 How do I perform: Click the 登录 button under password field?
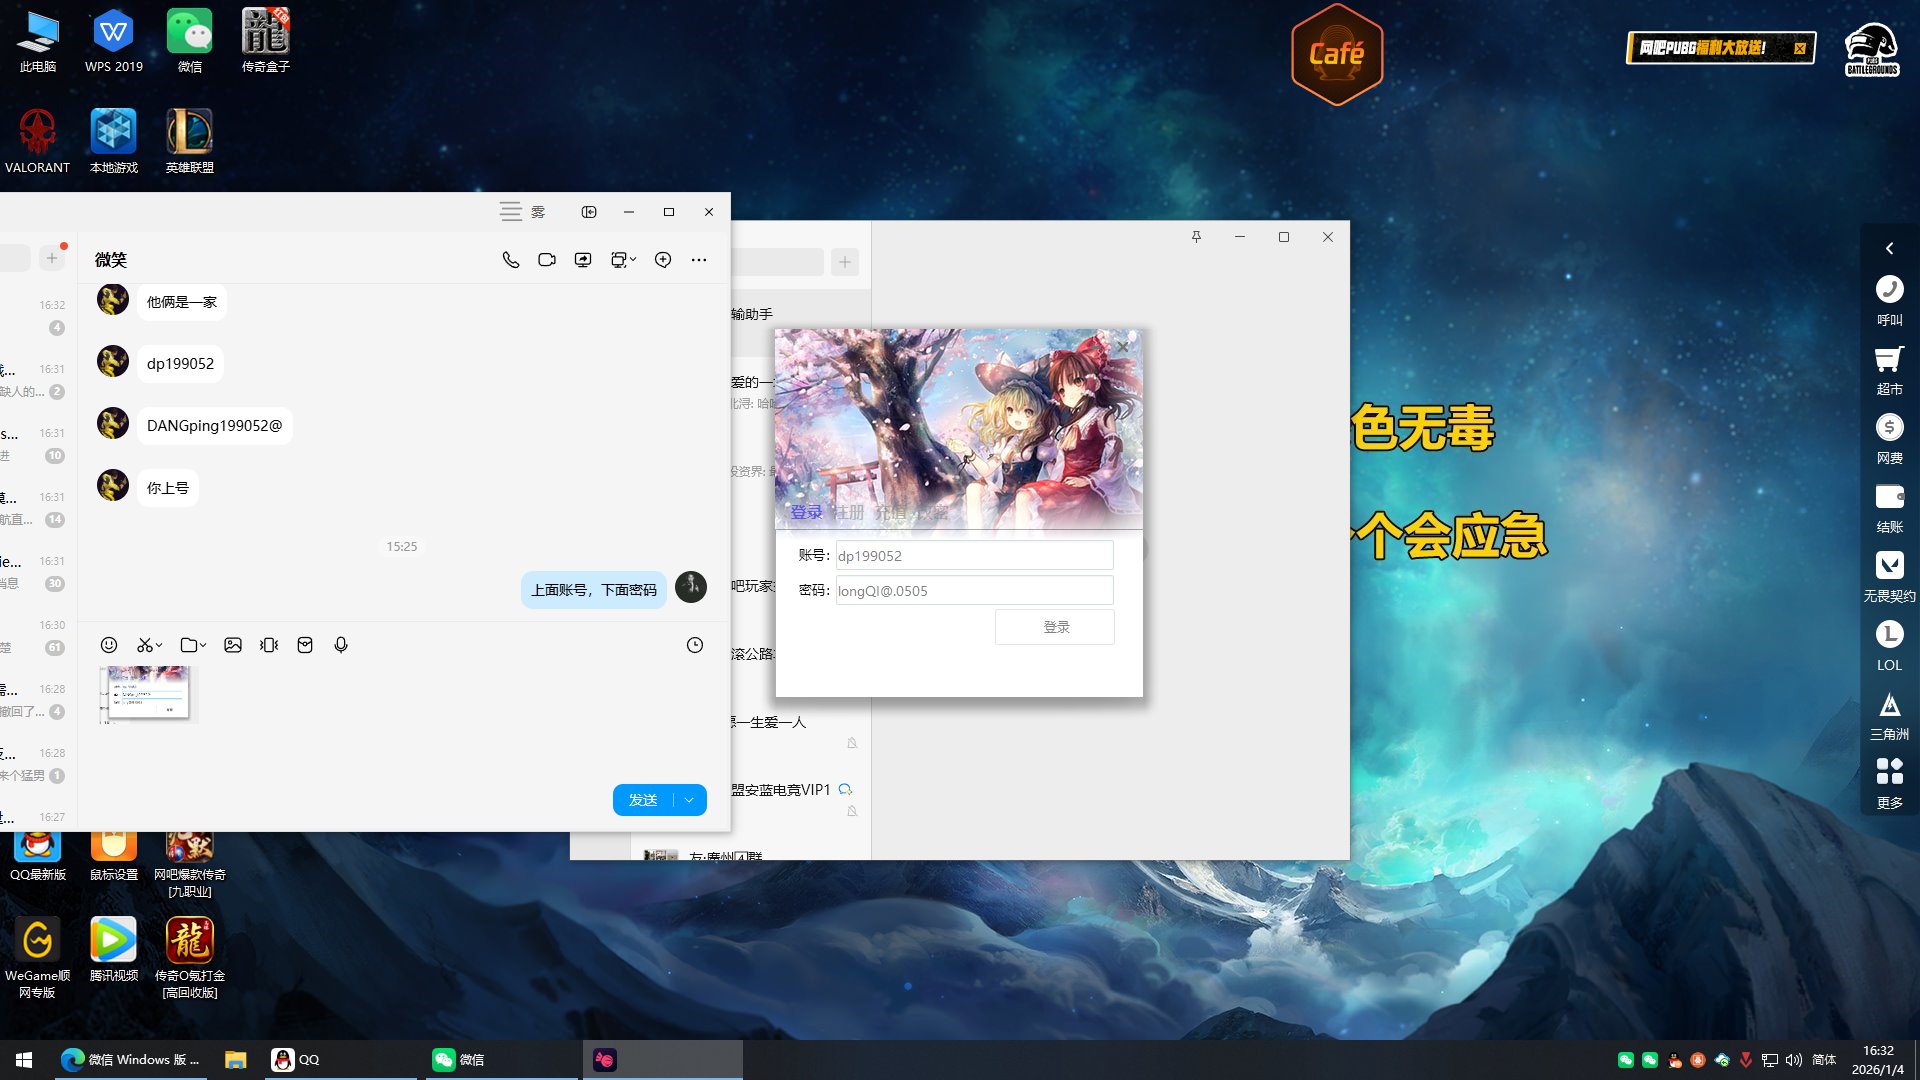click(x=1055, y=627)
